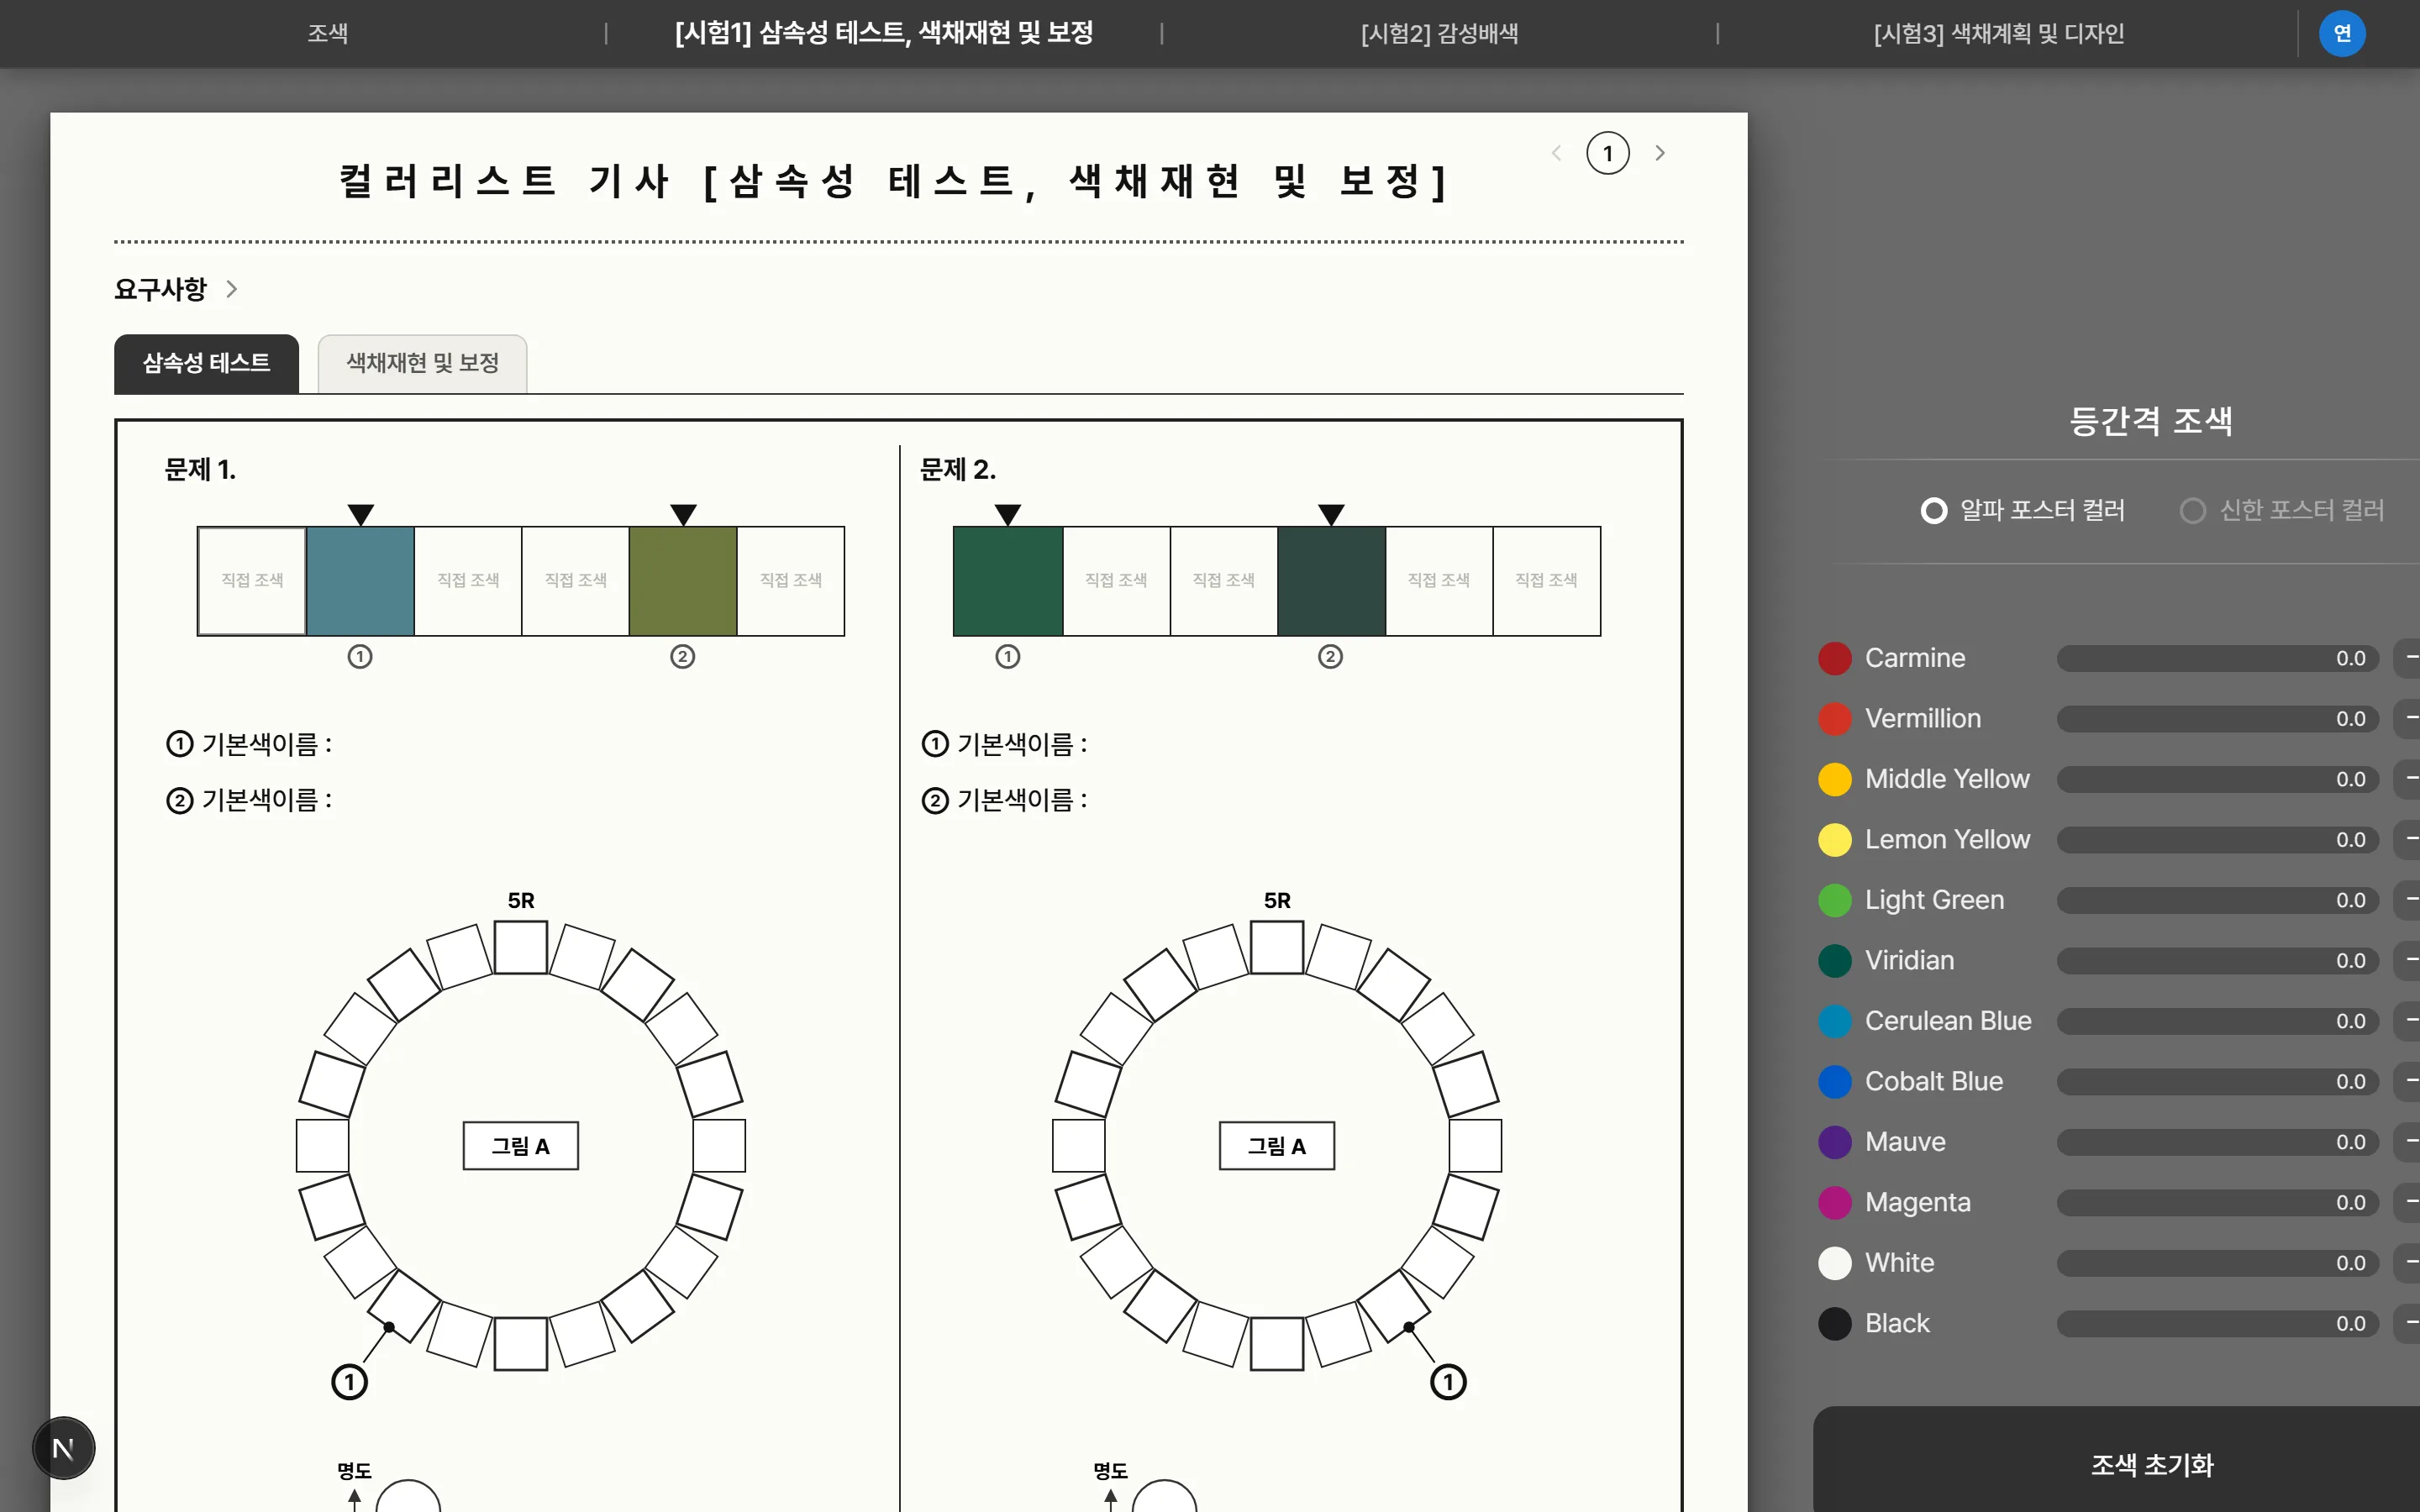Decrease Light Green with the minus button
The height and width of the screenshot is (1512, 2420).
tap(2408, 900)
